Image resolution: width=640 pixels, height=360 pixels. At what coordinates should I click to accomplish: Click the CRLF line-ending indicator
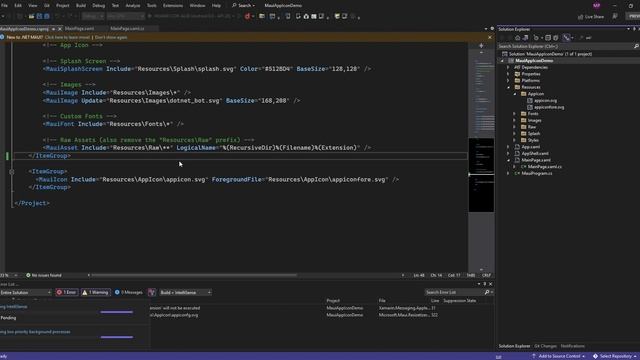[x=486, y=276]
